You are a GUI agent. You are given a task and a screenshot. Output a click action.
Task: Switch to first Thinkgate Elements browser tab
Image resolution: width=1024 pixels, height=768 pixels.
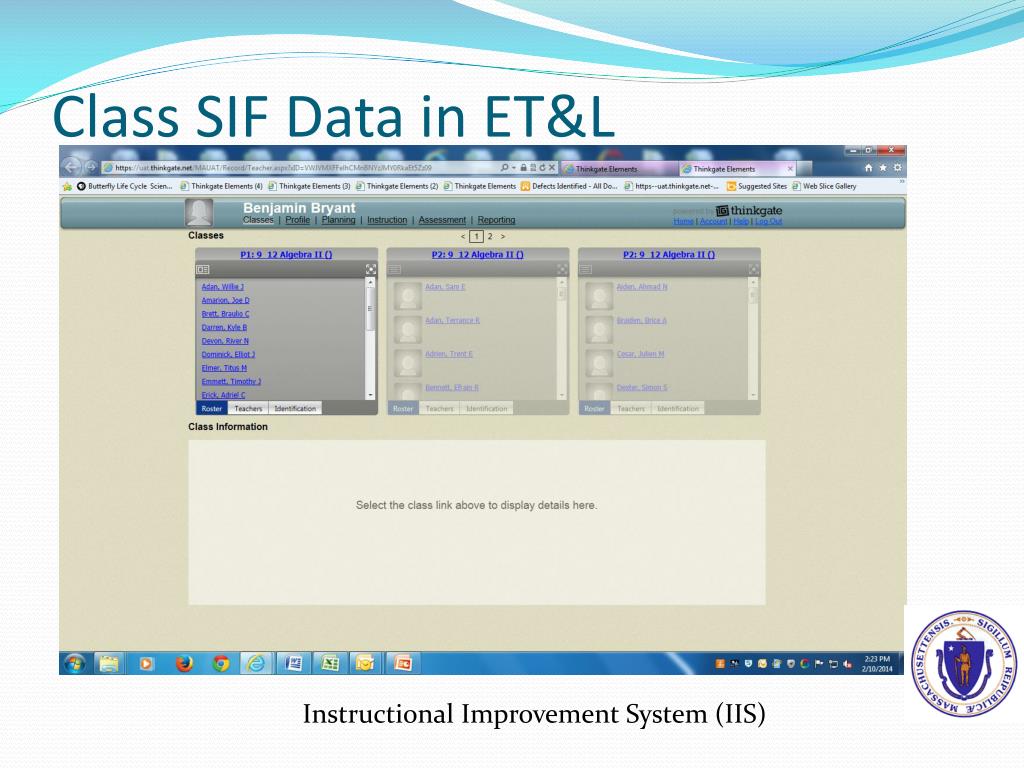(618, 168)
